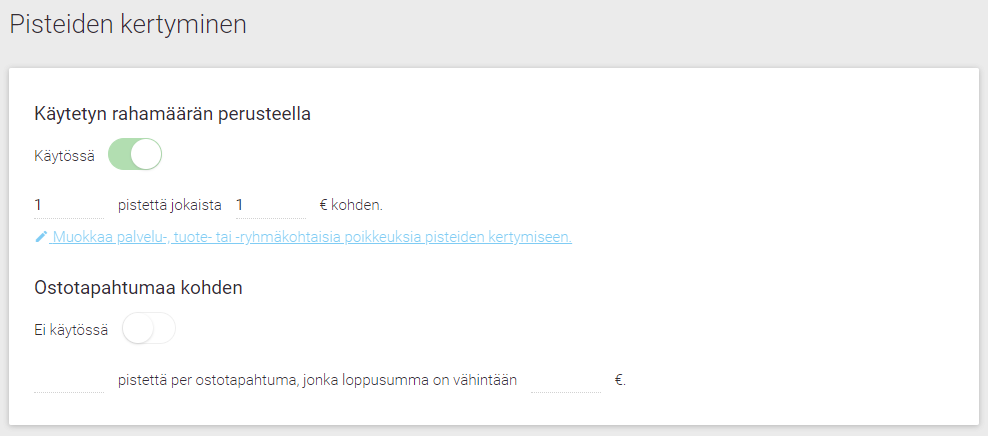Click Ostotapahtumaa kohden section heading
Image resolution: width=988 pixels, height=436 pixels.
click(x=138, y=288)
